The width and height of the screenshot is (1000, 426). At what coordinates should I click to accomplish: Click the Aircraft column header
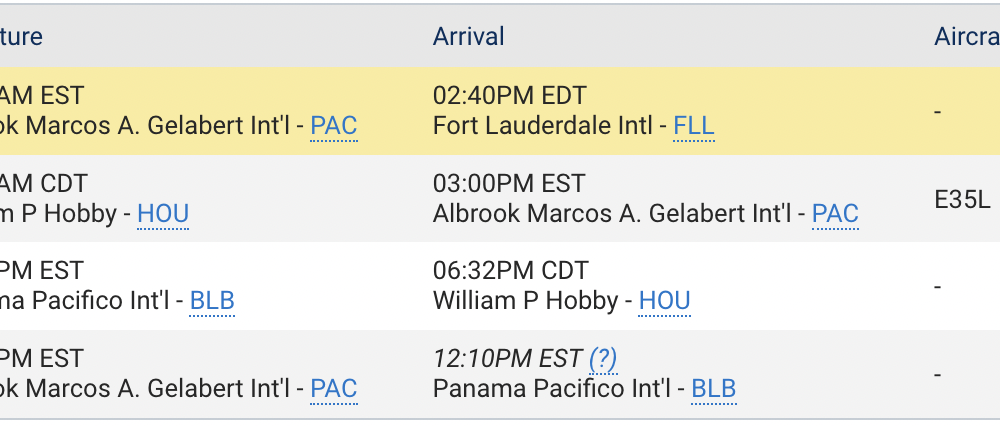pyautogui.click(x=967, y=36)
